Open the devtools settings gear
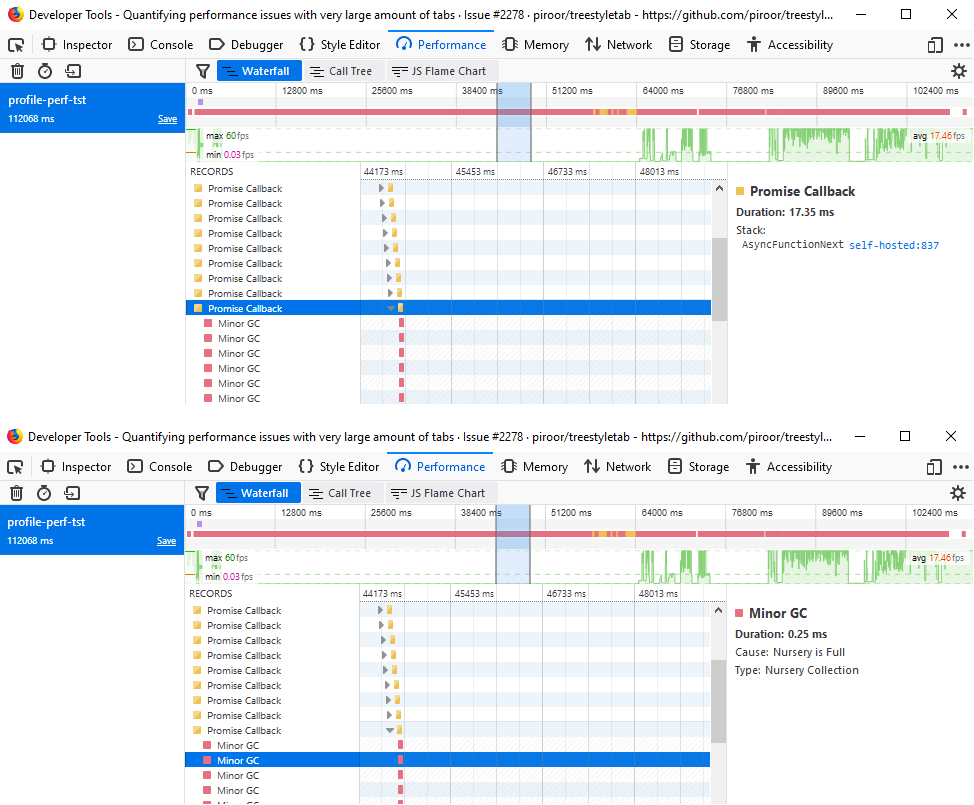 958,71
